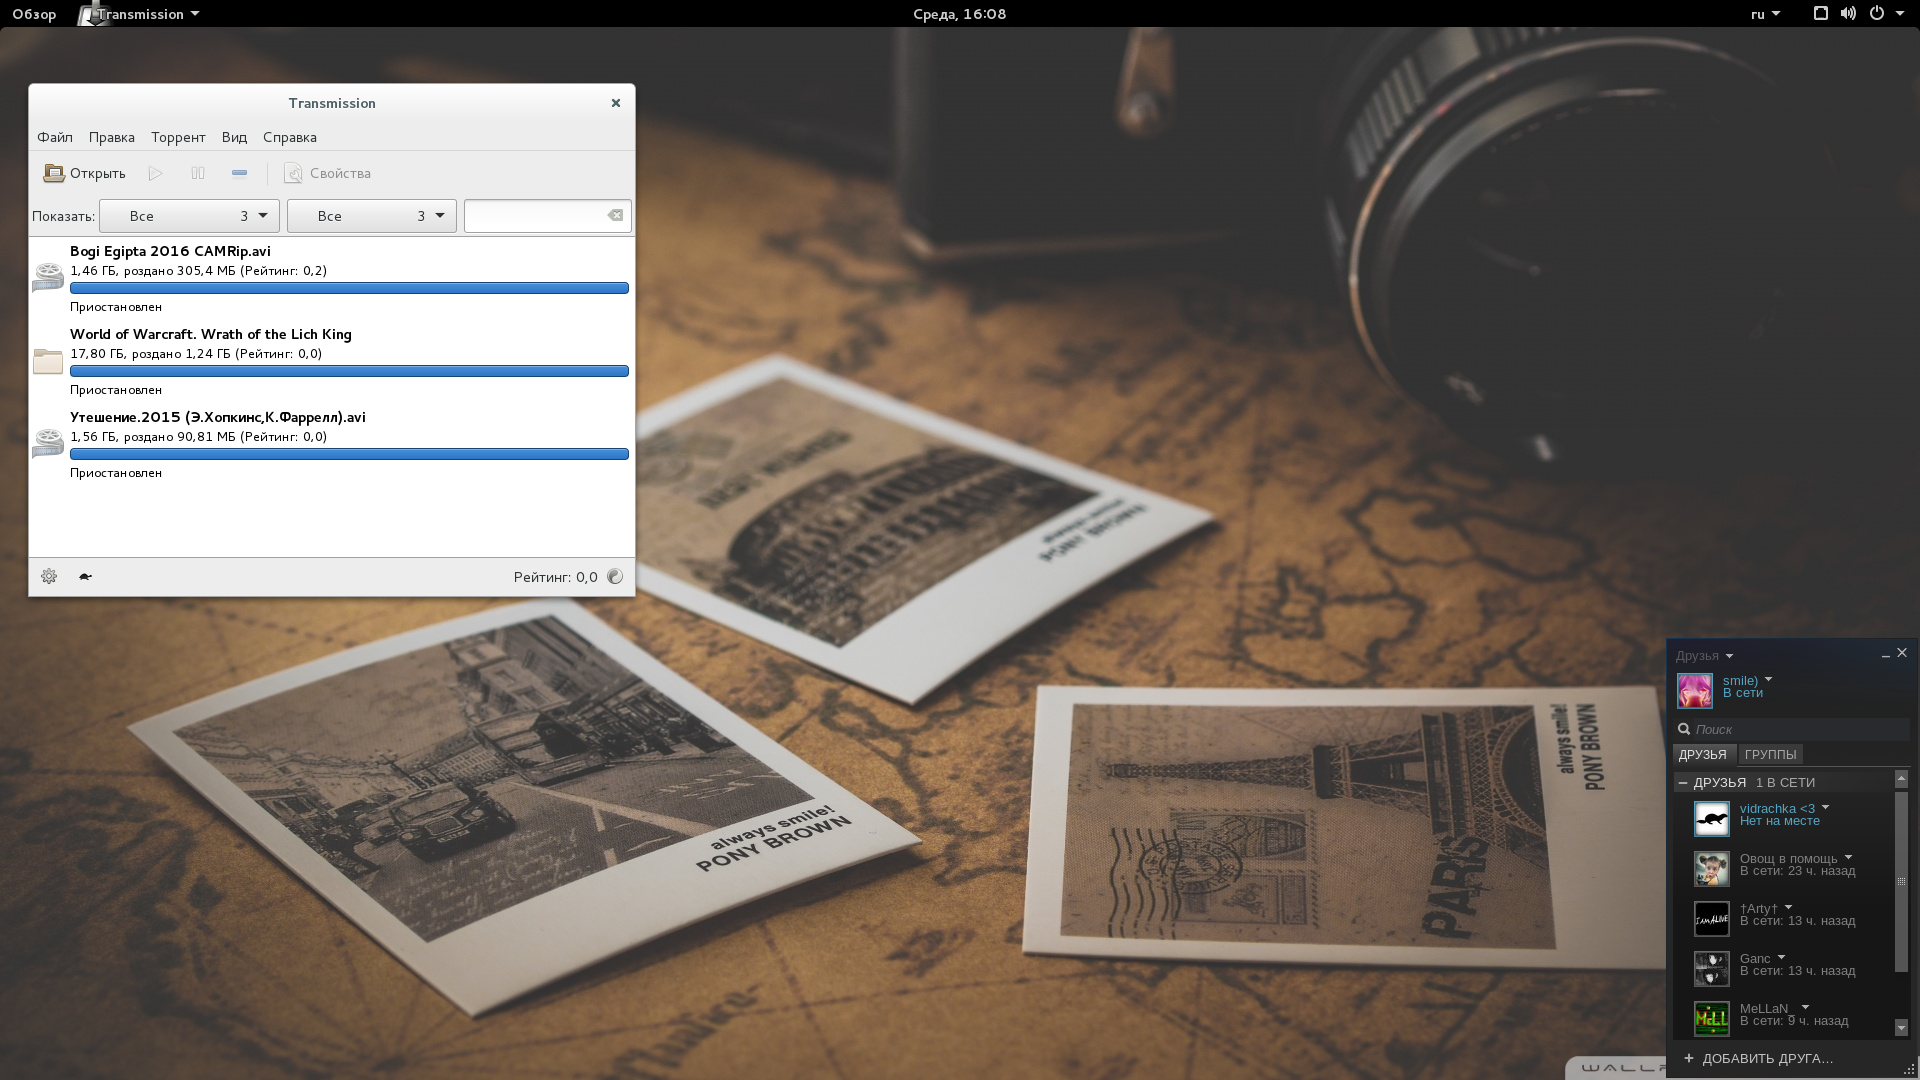This screenshot has width=1920, height=1080.
Task: Open the dropdown arrow next to Ganc
Action: pyautogui.click(x=1781, y=958)
